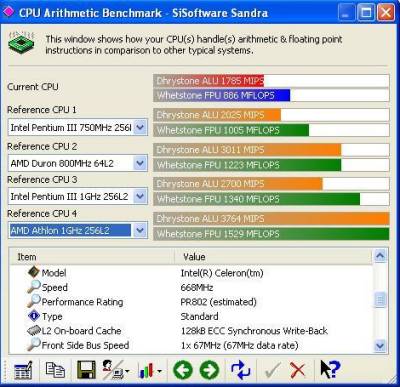Open the user and computer options icon
Viewport: 400px width, 387px height.
click(x=113, y=370)
